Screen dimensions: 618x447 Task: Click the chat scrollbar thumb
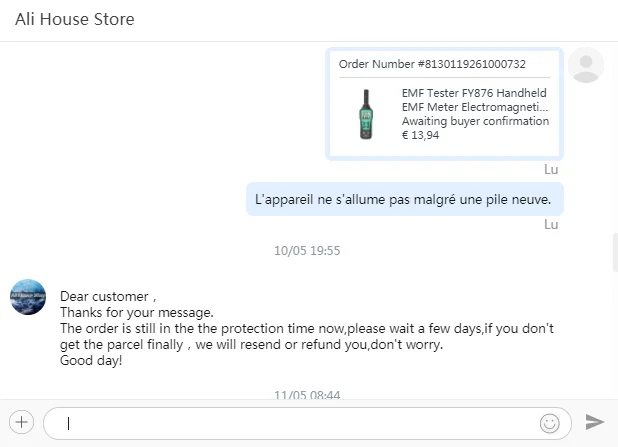click(614, 252)
